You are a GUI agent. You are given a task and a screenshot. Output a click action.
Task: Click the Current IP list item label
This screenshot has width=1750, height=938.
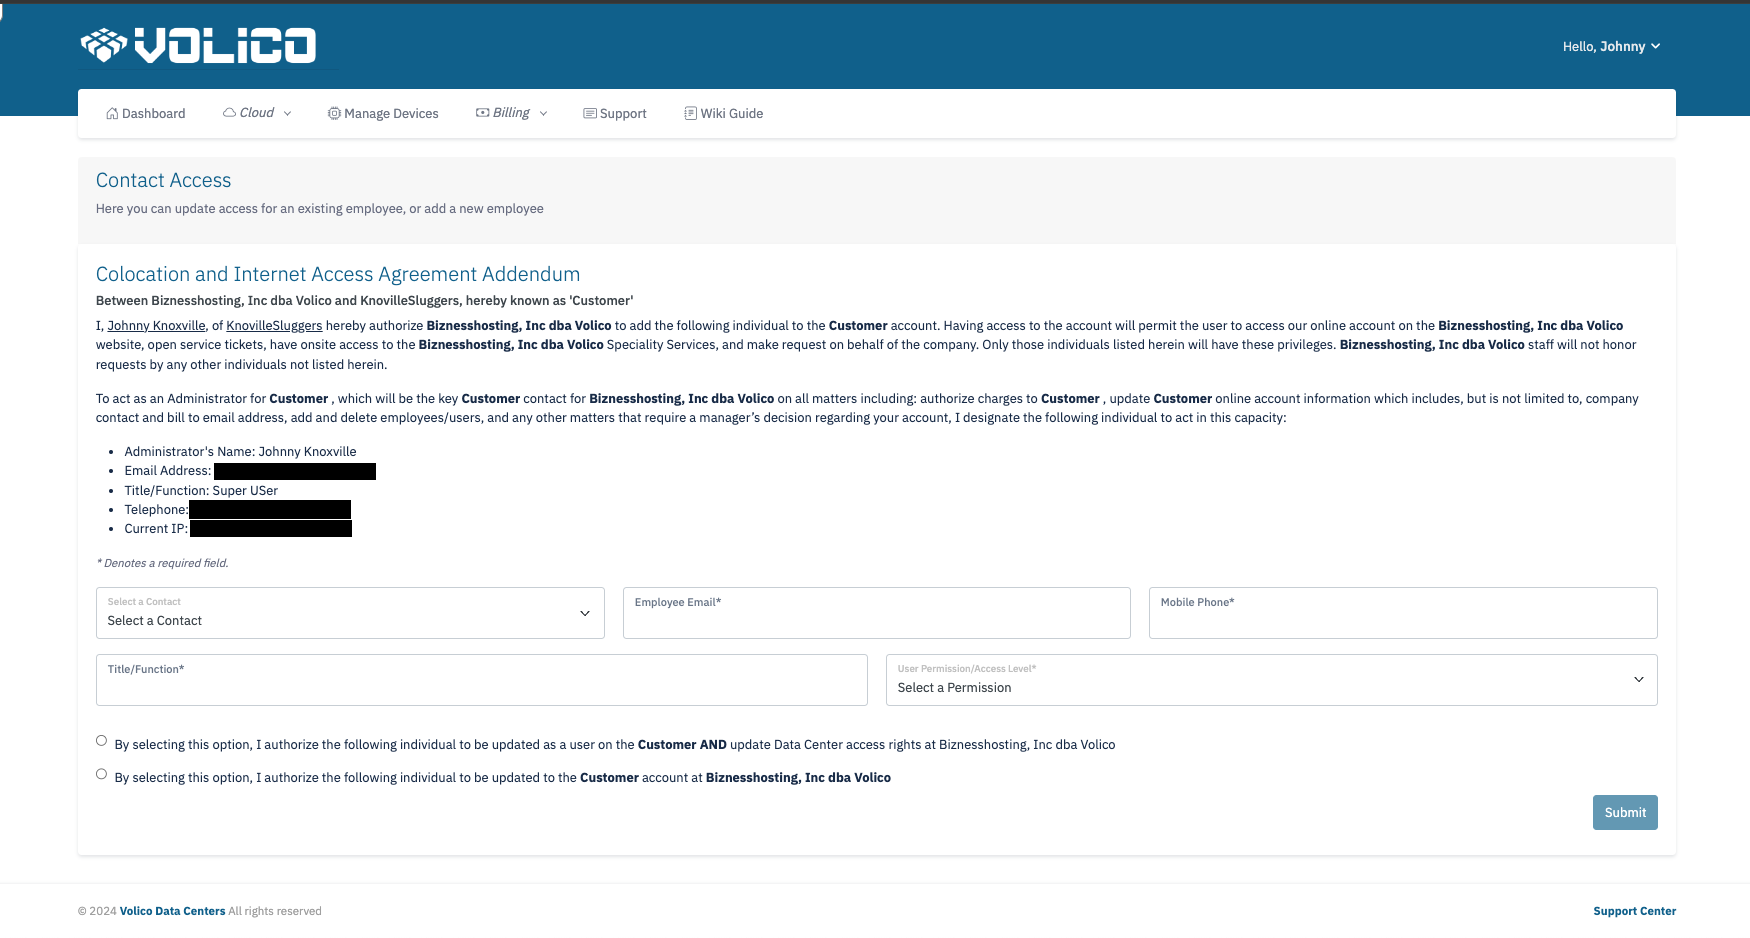[156, 529]
